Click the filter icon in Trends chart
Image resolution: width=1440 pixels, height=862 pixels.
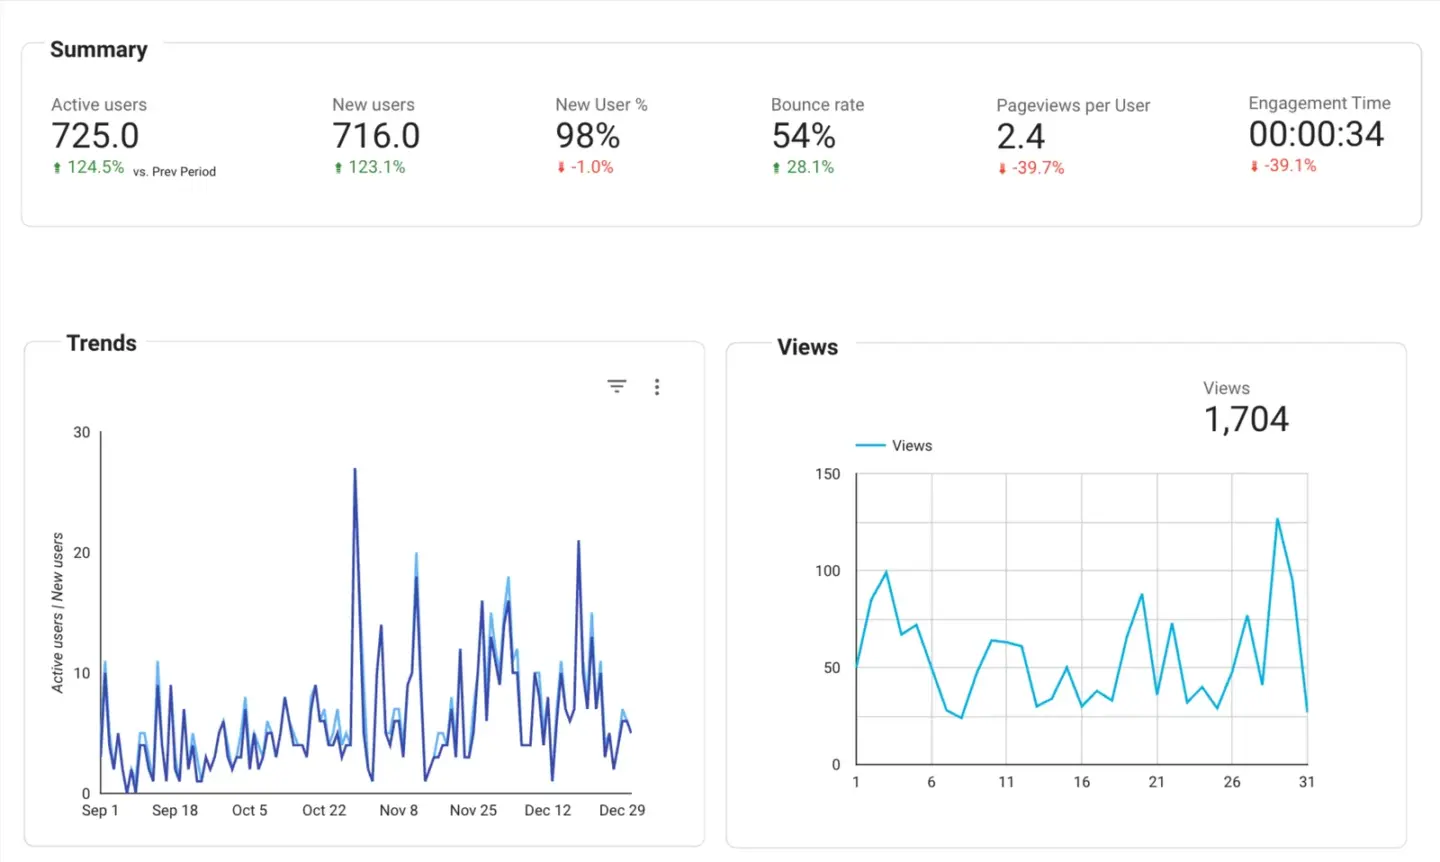click(617, 386)
